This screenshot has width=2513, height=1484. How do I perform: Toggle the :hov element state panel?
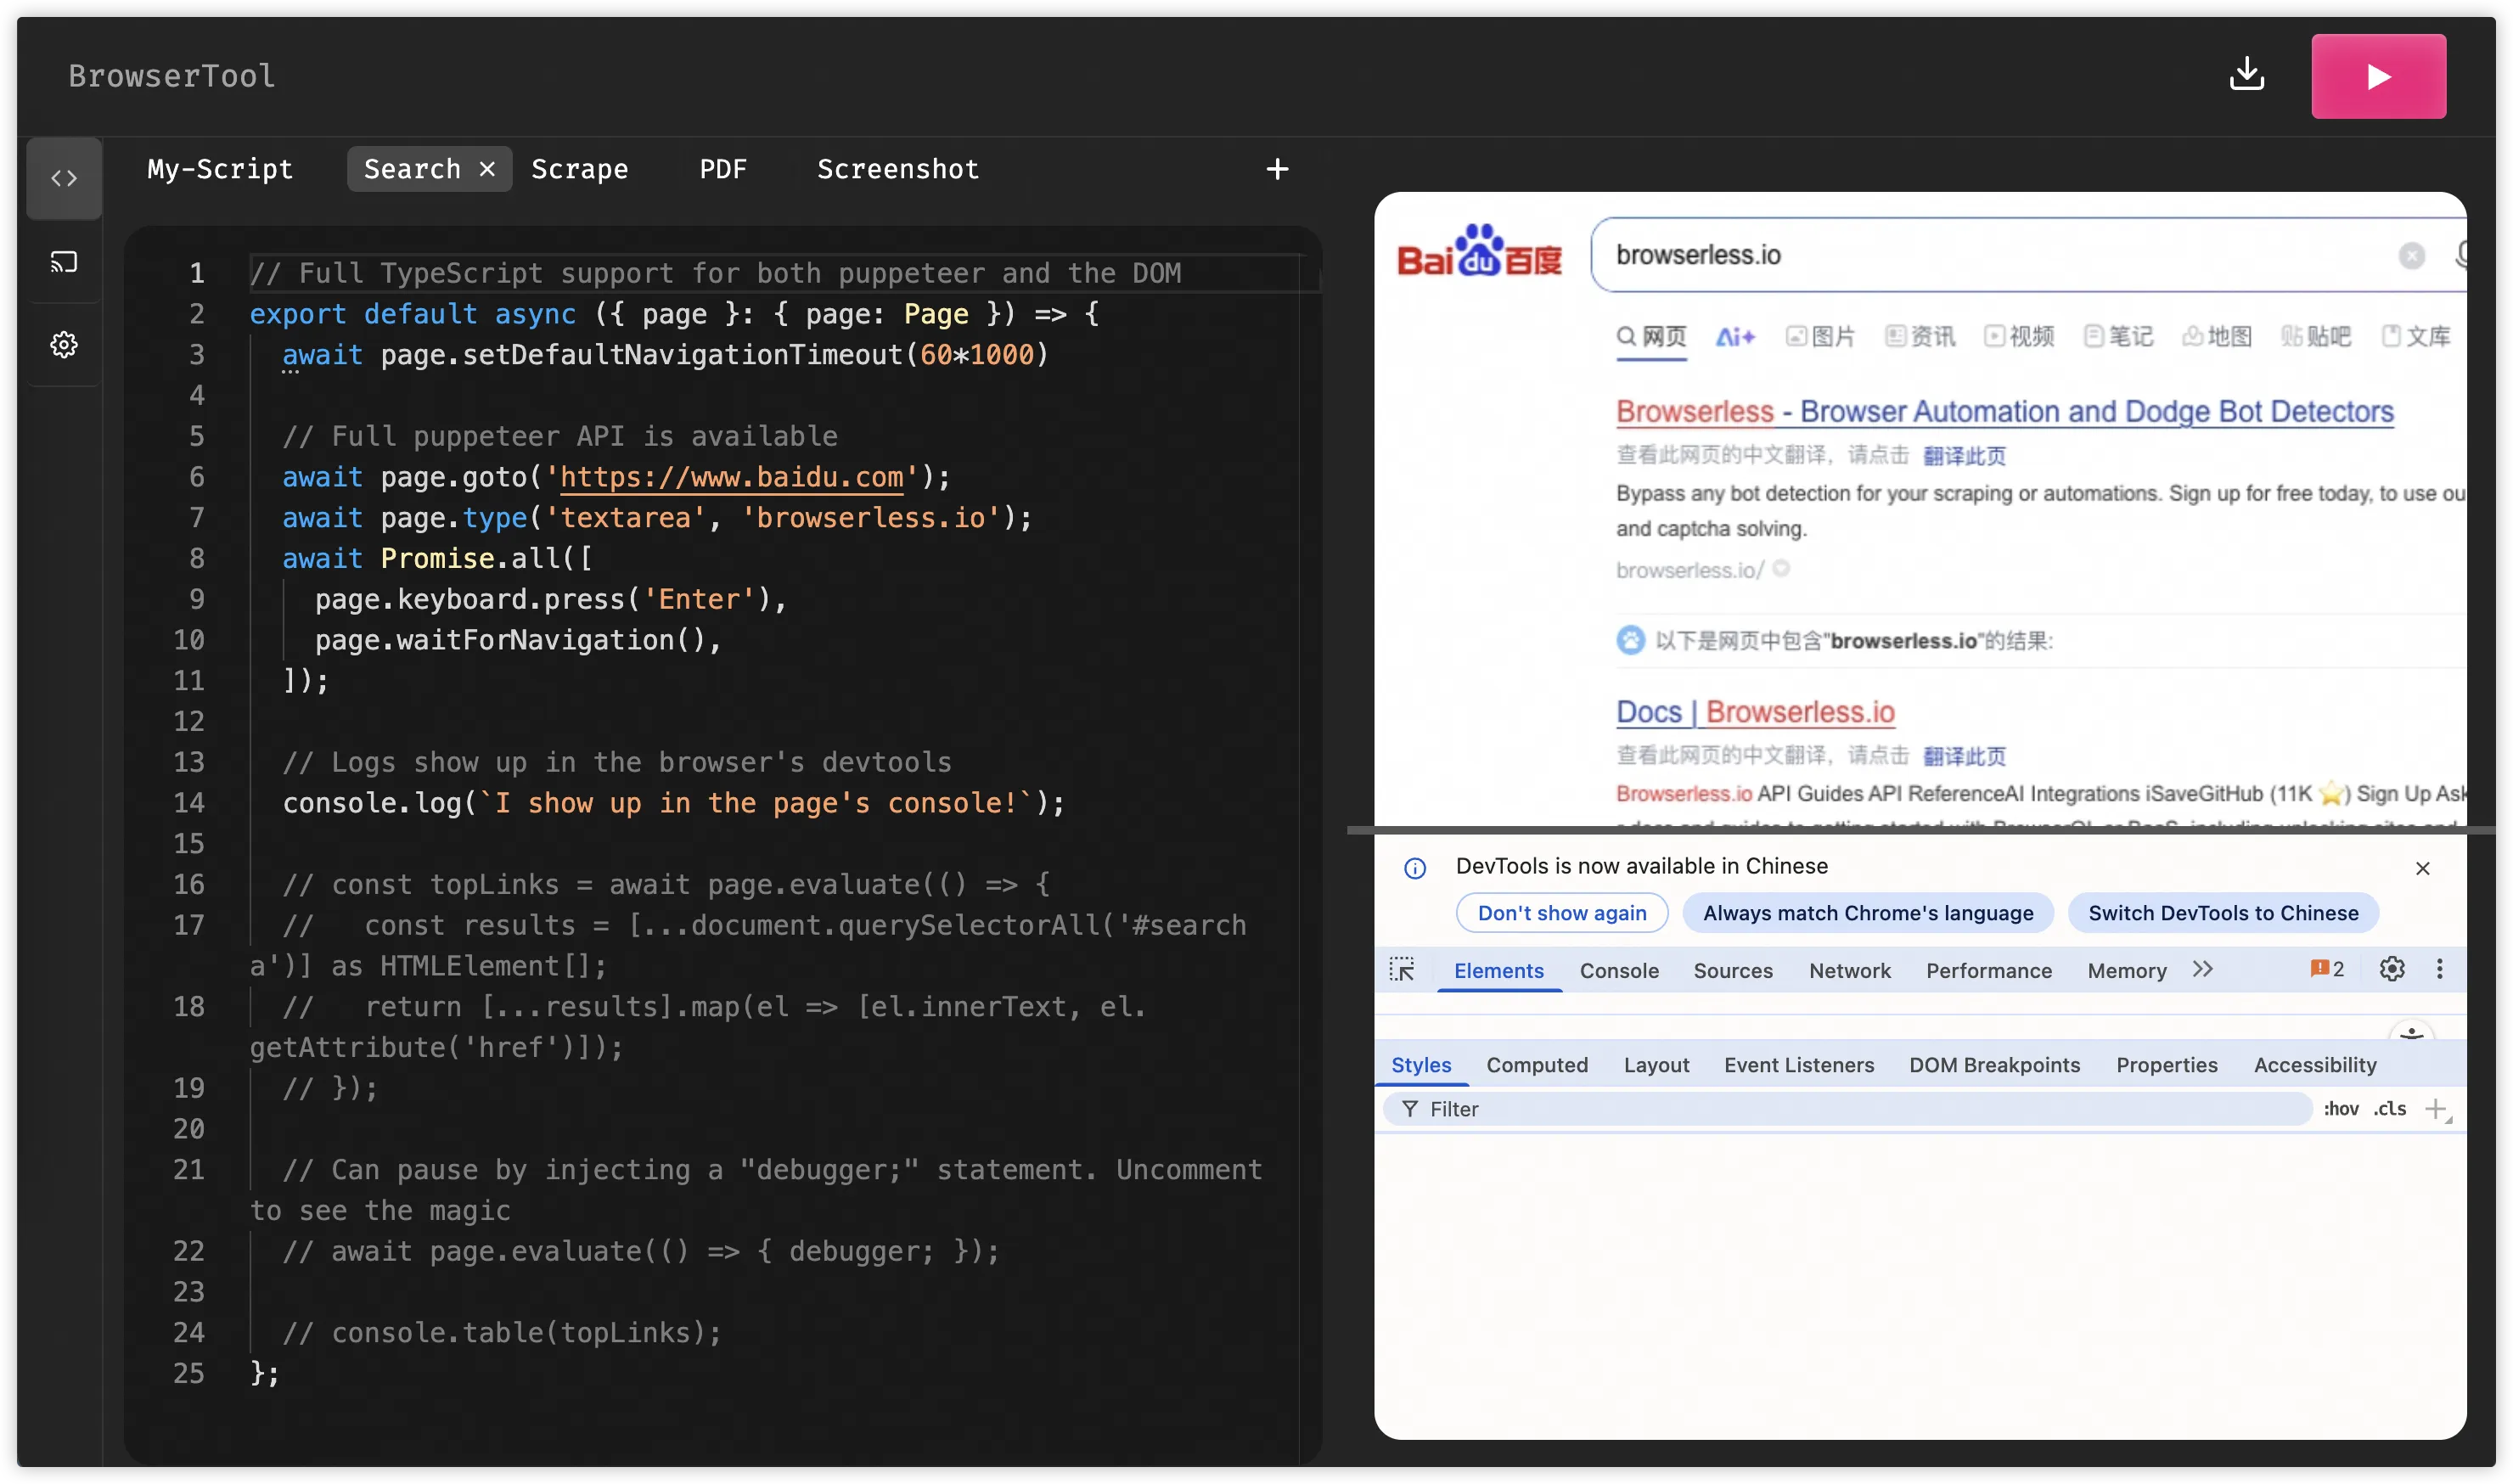(2341, 1109)
